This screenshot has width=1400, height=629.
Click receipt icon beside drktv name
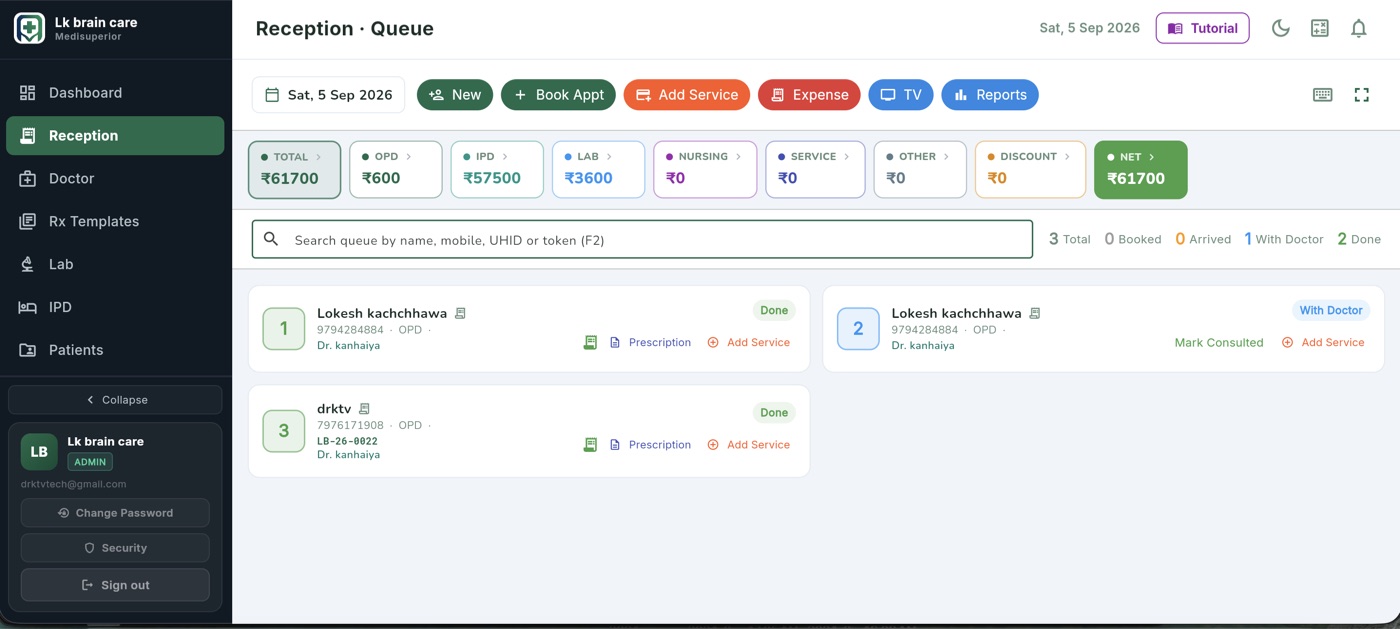[364, 409]
